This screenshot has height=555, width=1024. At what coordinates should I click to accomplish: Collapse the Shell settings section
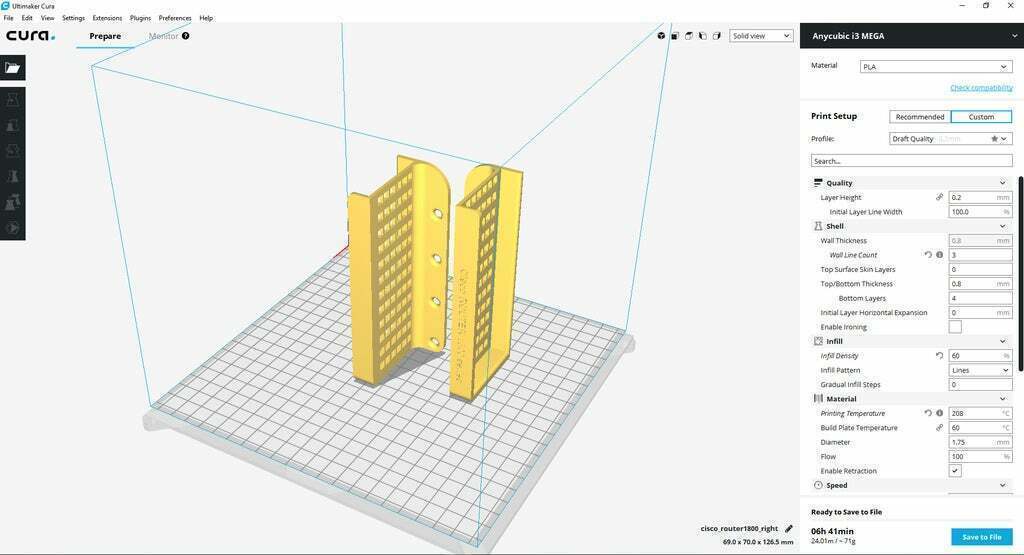click(x=1002, y=226)
